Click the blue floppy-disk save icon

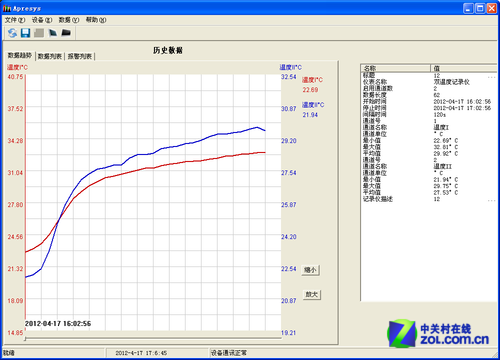pos(25,33)
